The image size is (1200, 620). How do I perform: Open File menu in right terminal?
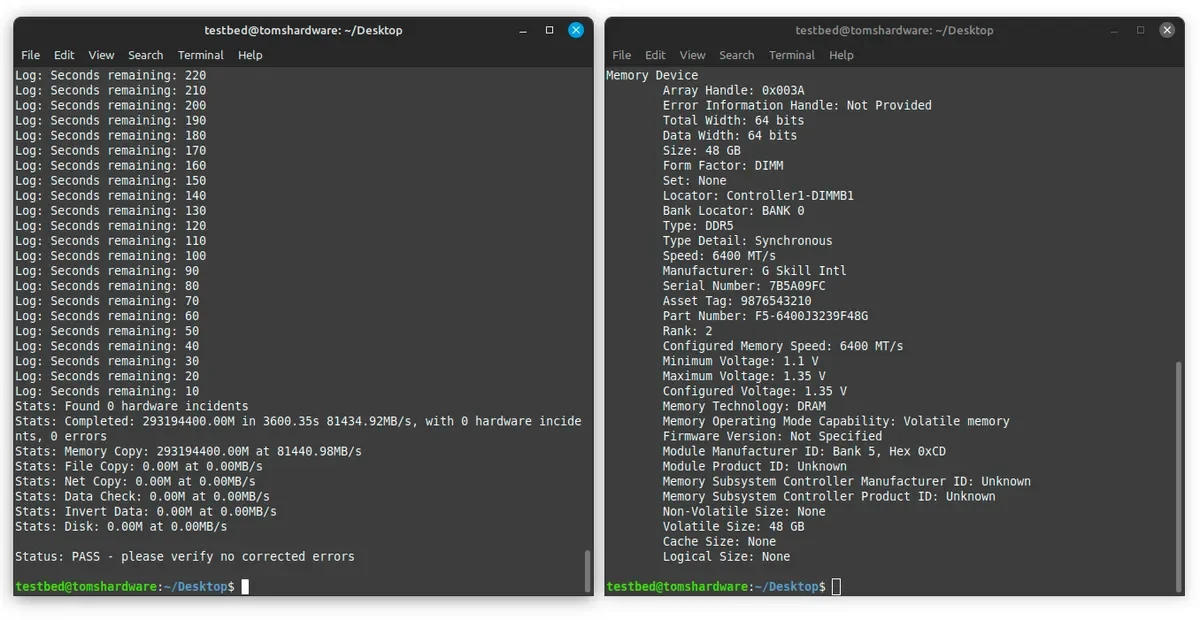(622, 55)
